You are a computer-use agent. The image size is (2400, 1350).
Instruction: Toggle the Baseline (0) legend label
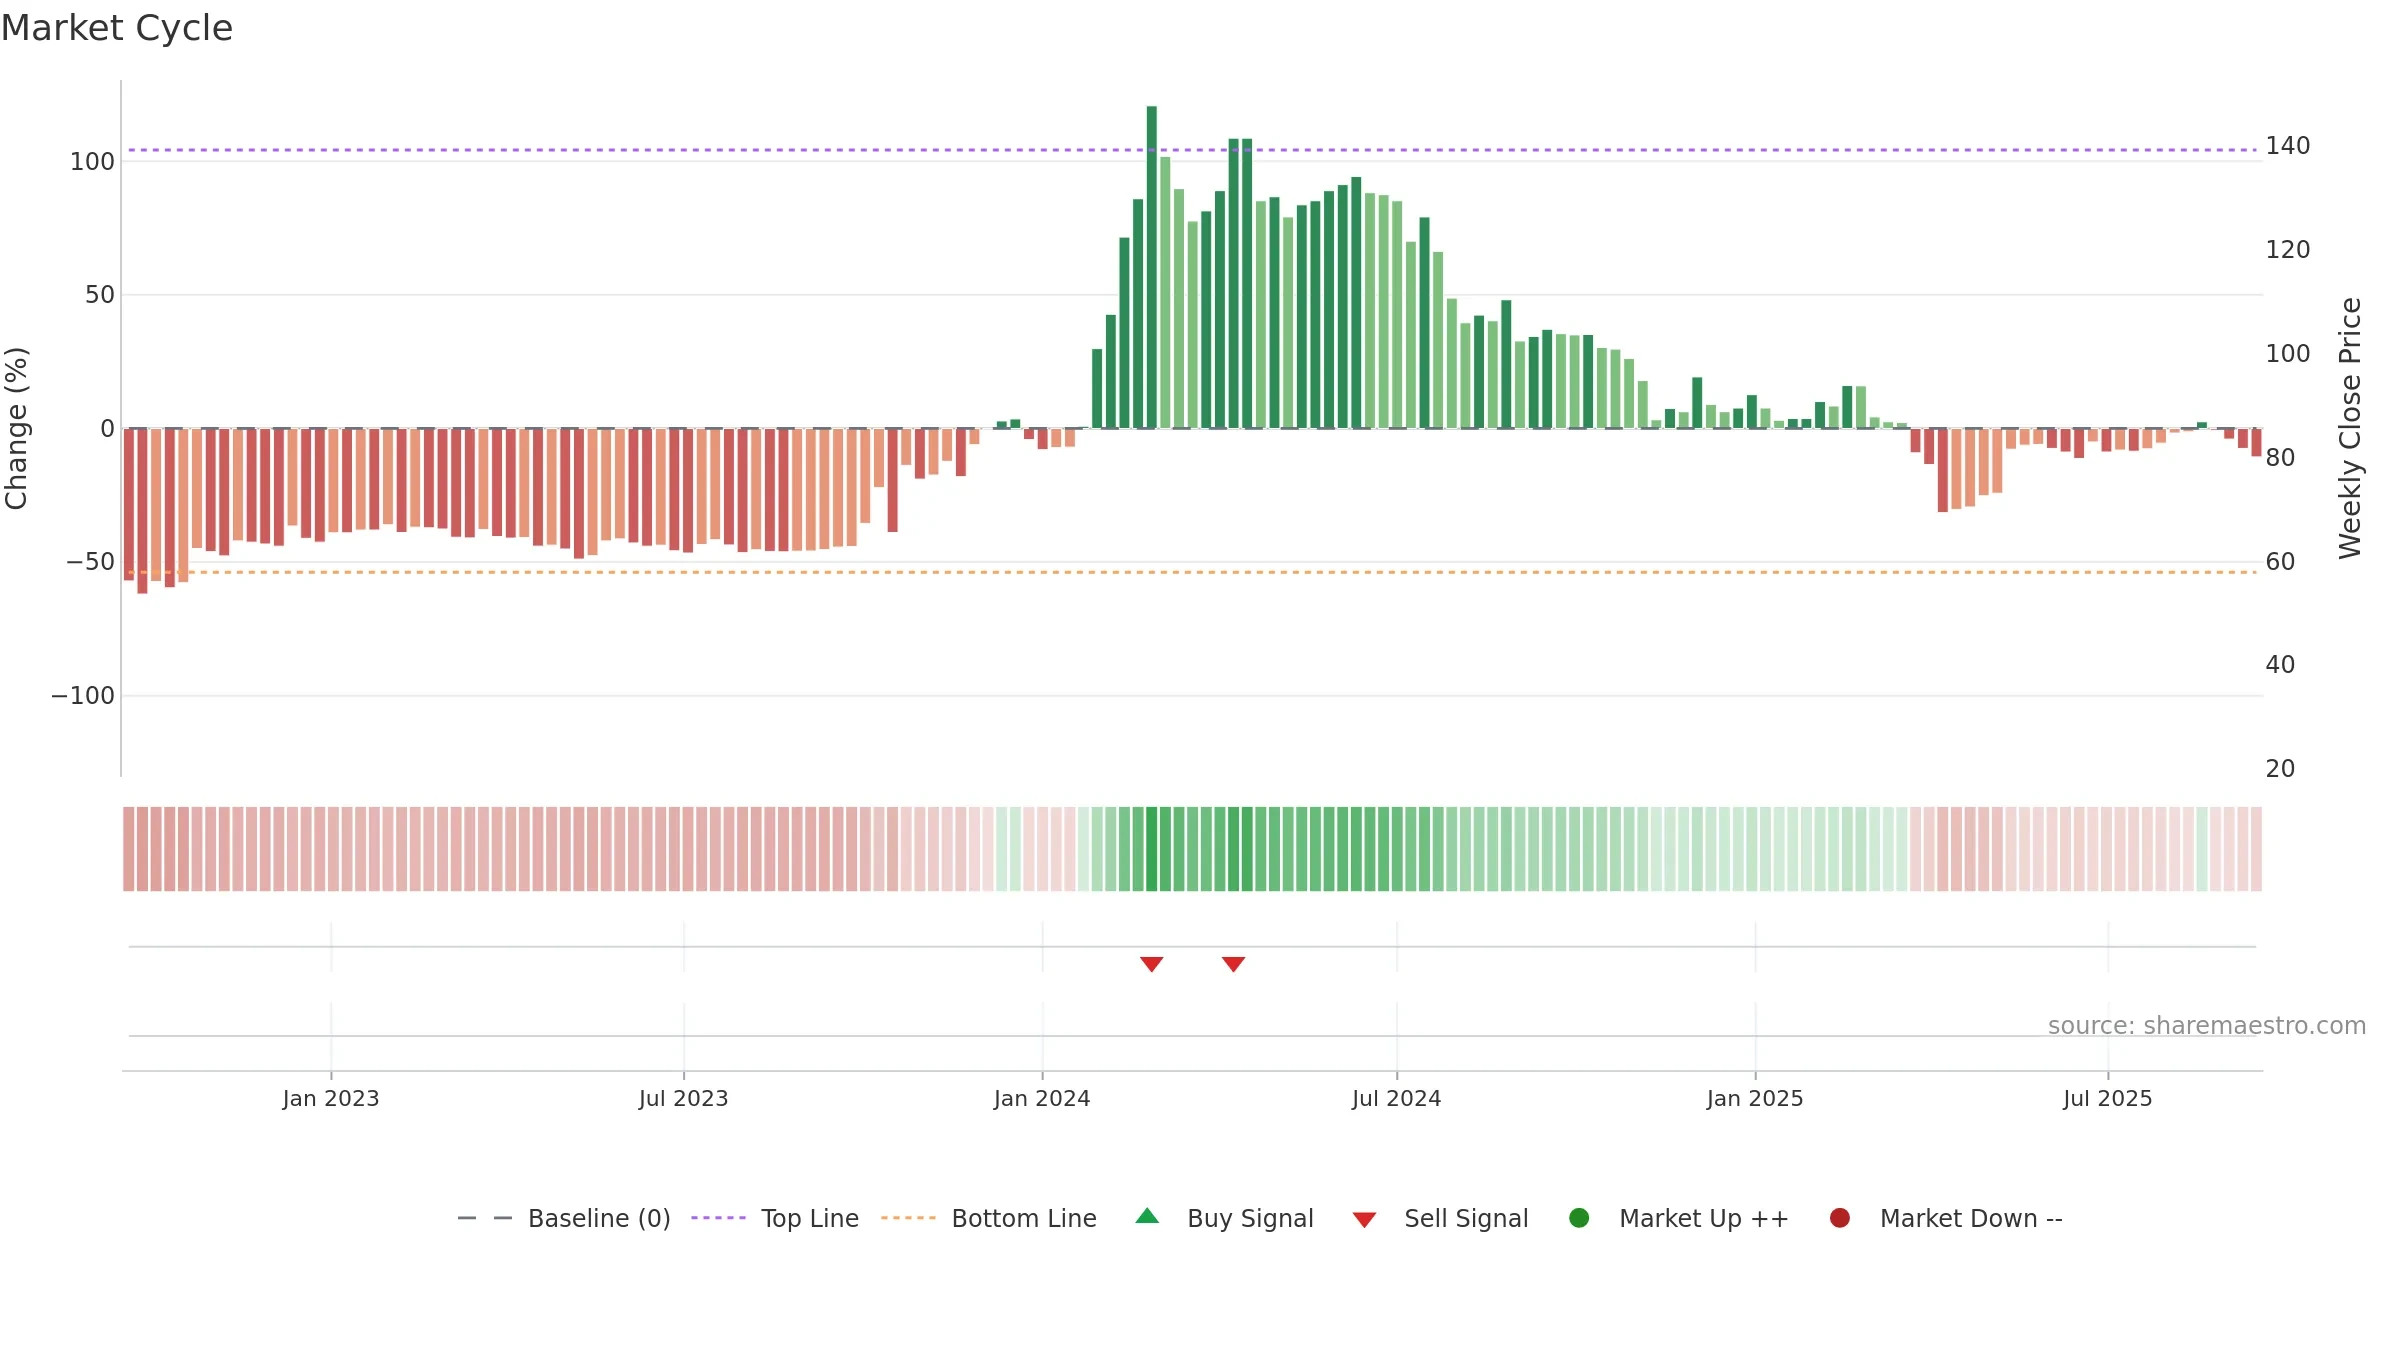click(599, 1219)
